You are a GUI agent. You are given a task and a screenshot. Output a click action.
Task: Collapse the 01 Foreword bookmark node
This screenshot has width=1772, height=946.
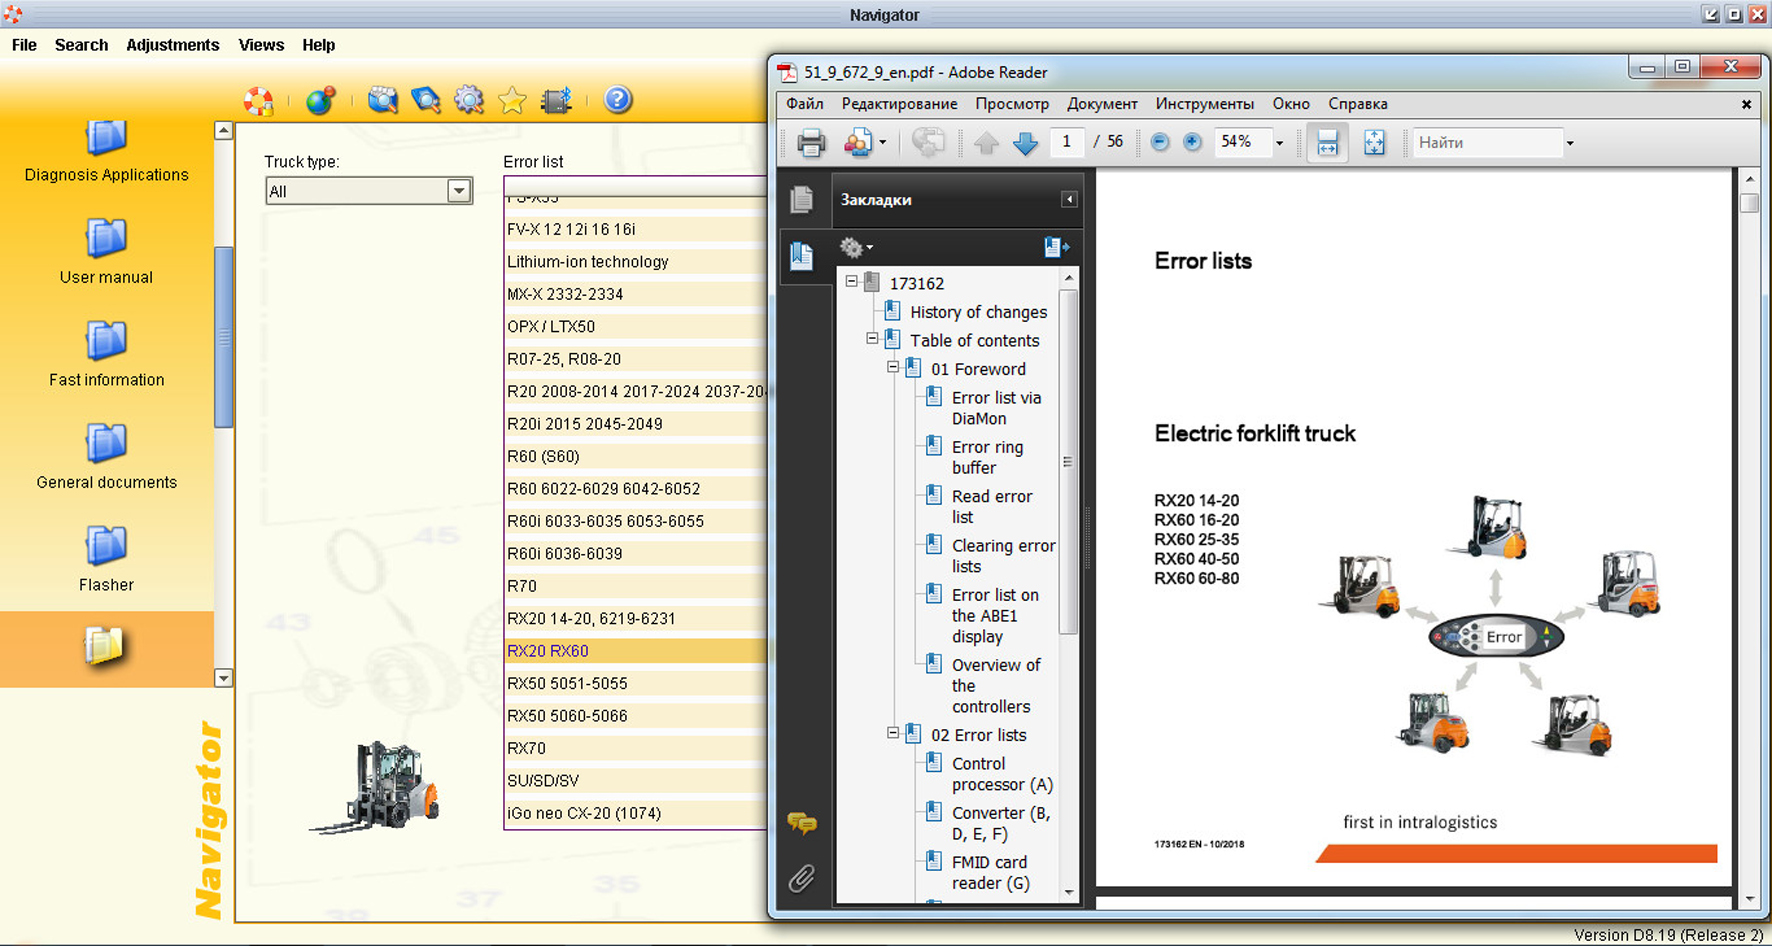893,368
